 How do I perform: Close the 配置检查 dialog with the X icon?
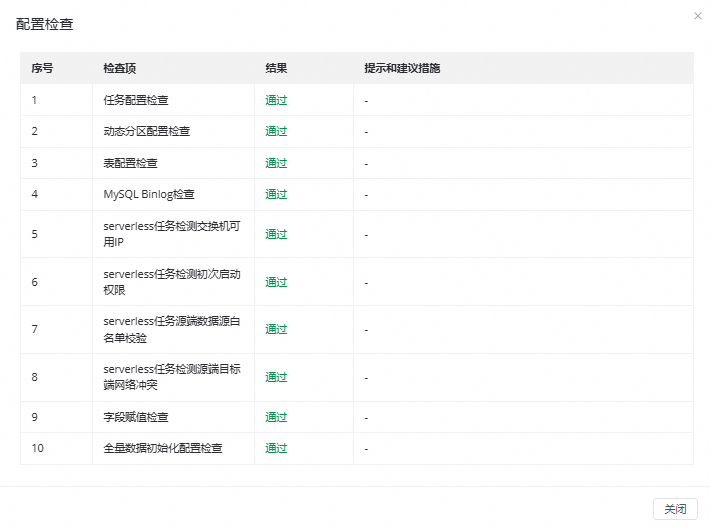[x=698, y=16]
